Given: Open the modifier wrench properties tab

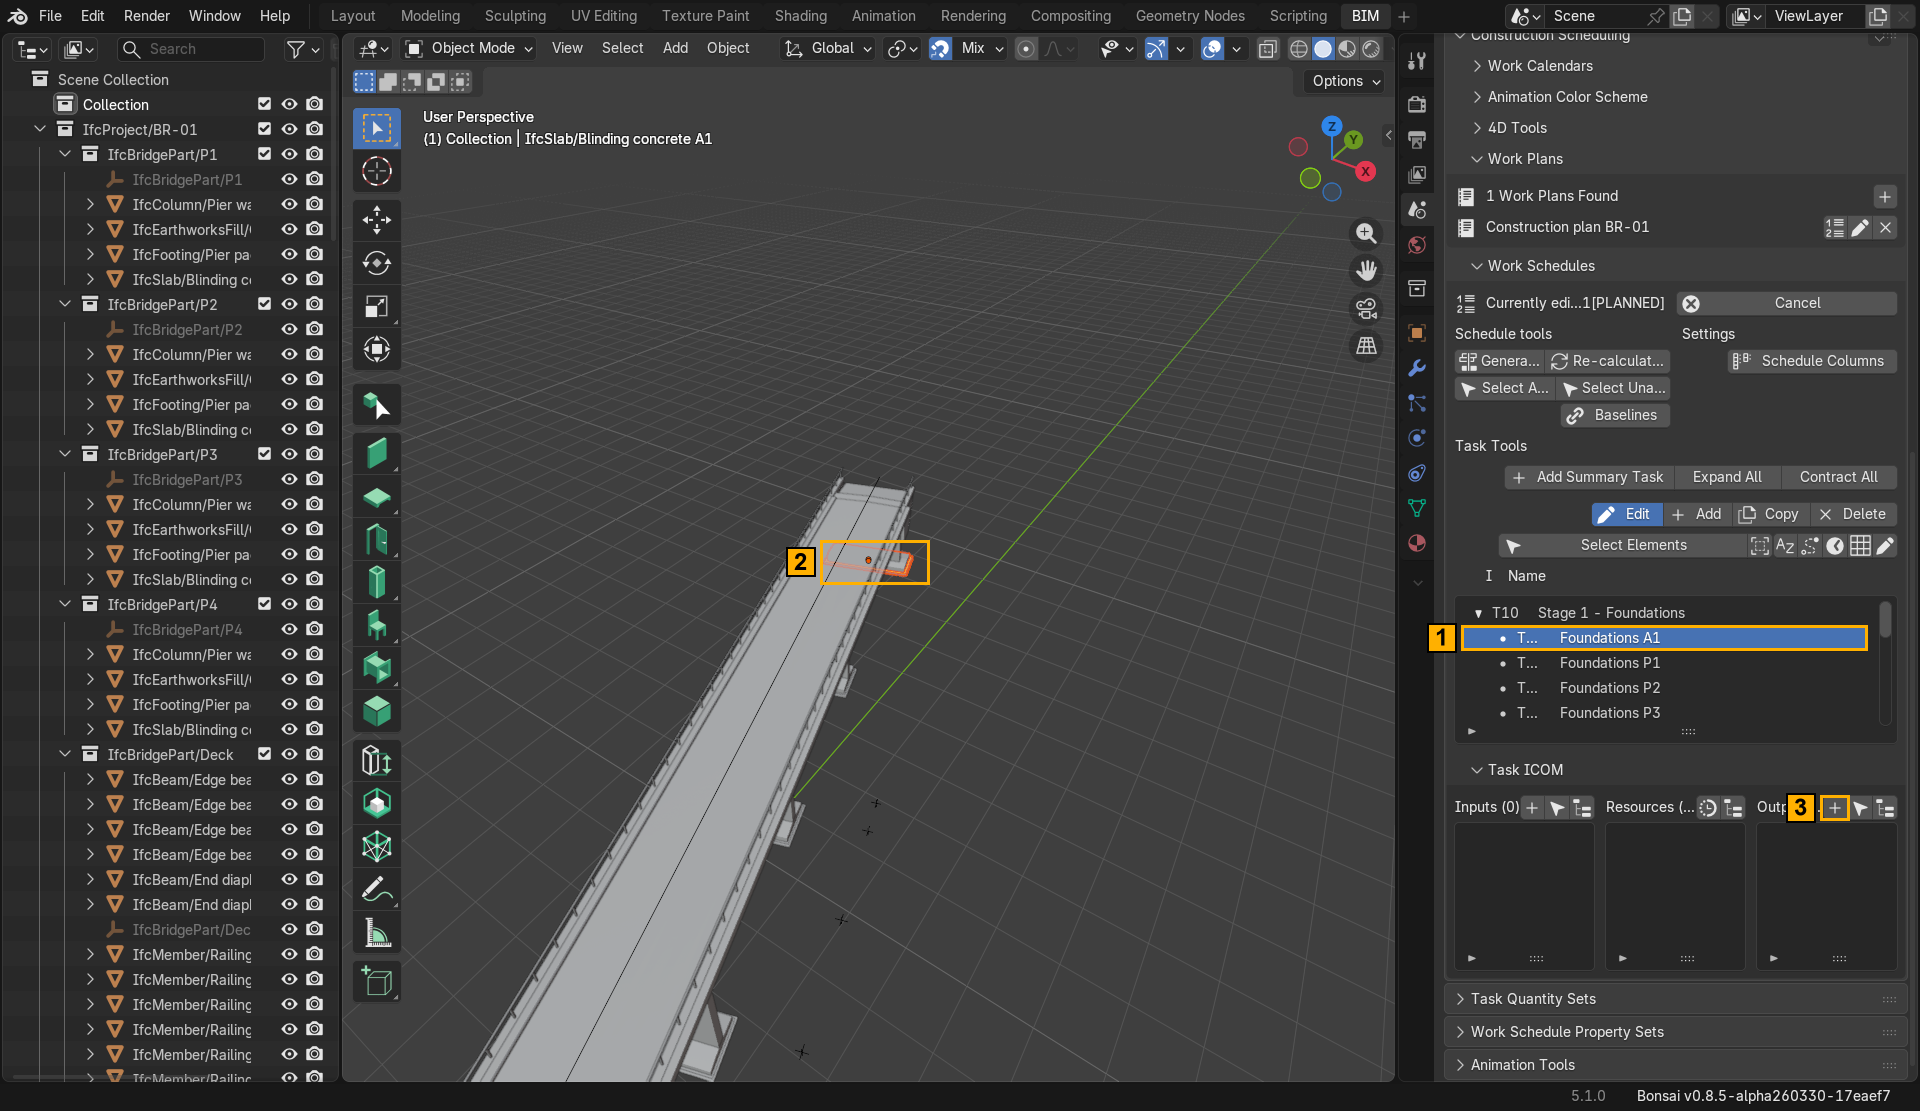Looking at the screenshot, I should click(1417, 368).
